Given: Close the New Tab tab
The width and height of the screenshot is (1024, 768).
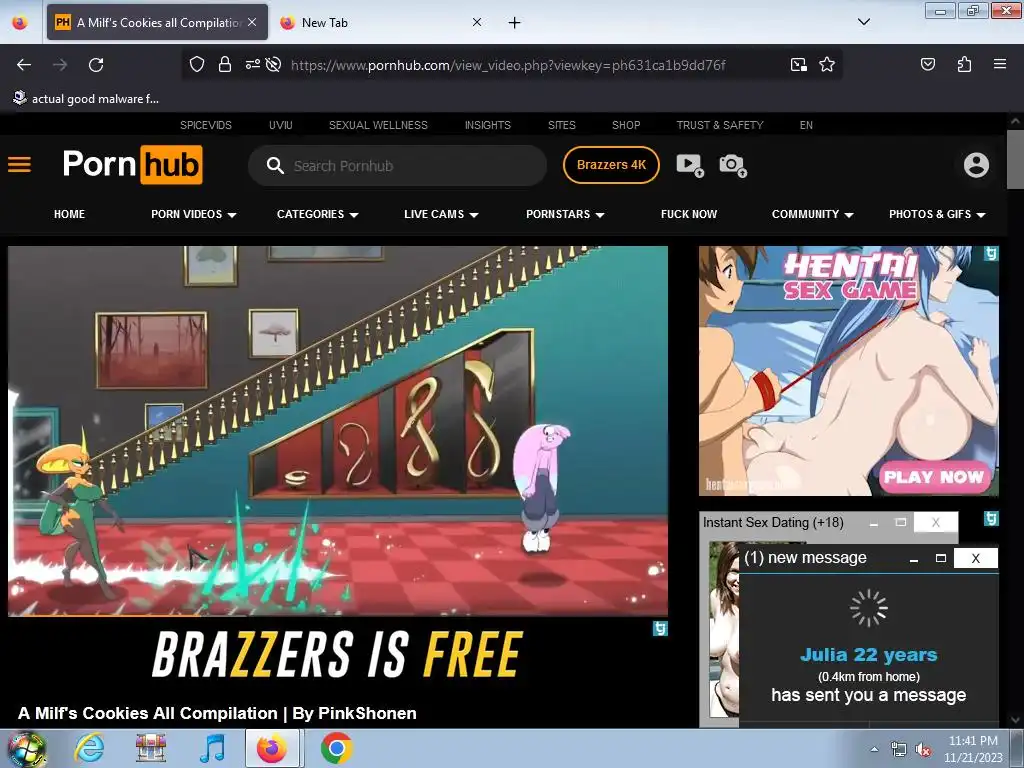Looking at the screenshot, I should tap(477, 22).
